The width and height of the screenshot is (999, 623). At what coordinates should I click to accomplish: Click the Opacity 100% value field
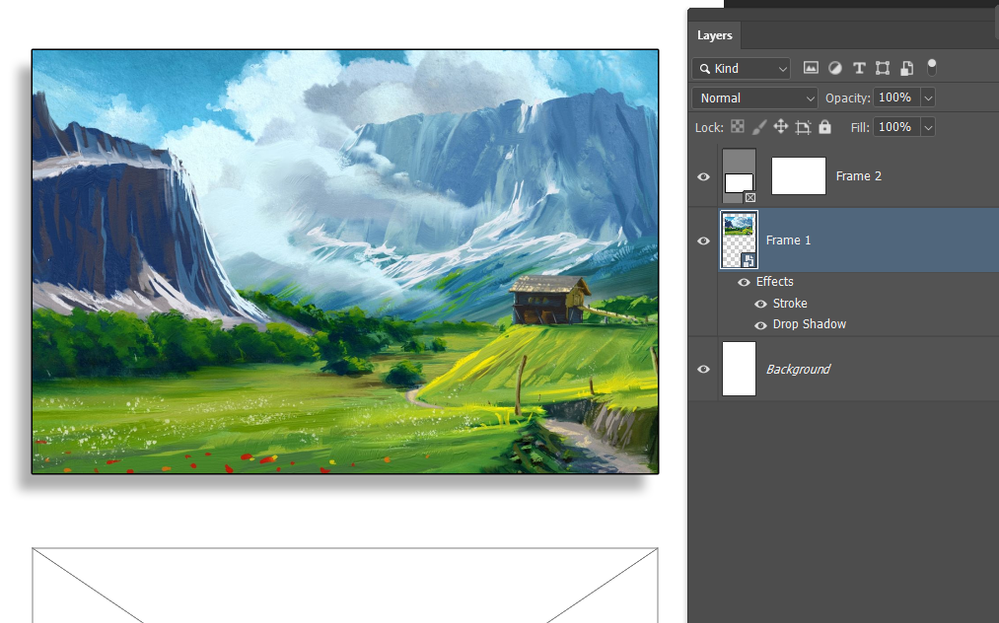pyautogui.click(x=897, y=98)
